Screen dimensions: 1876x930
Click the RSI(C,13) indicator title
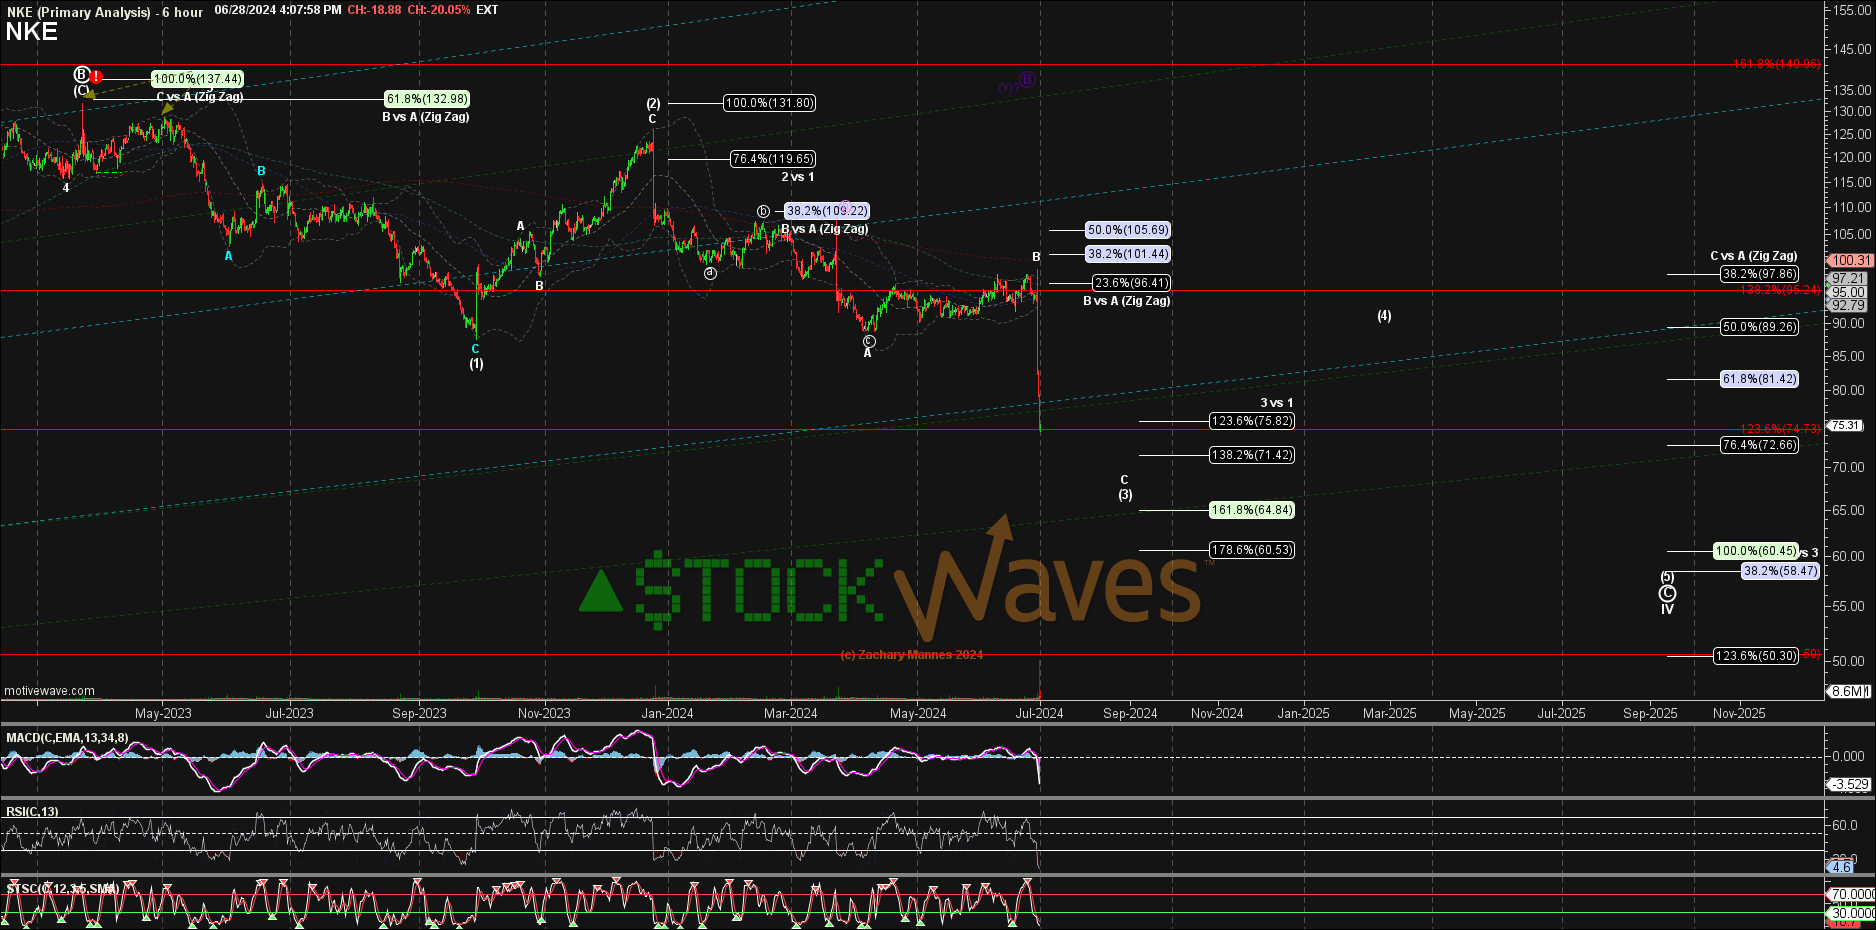pos(32,812)
